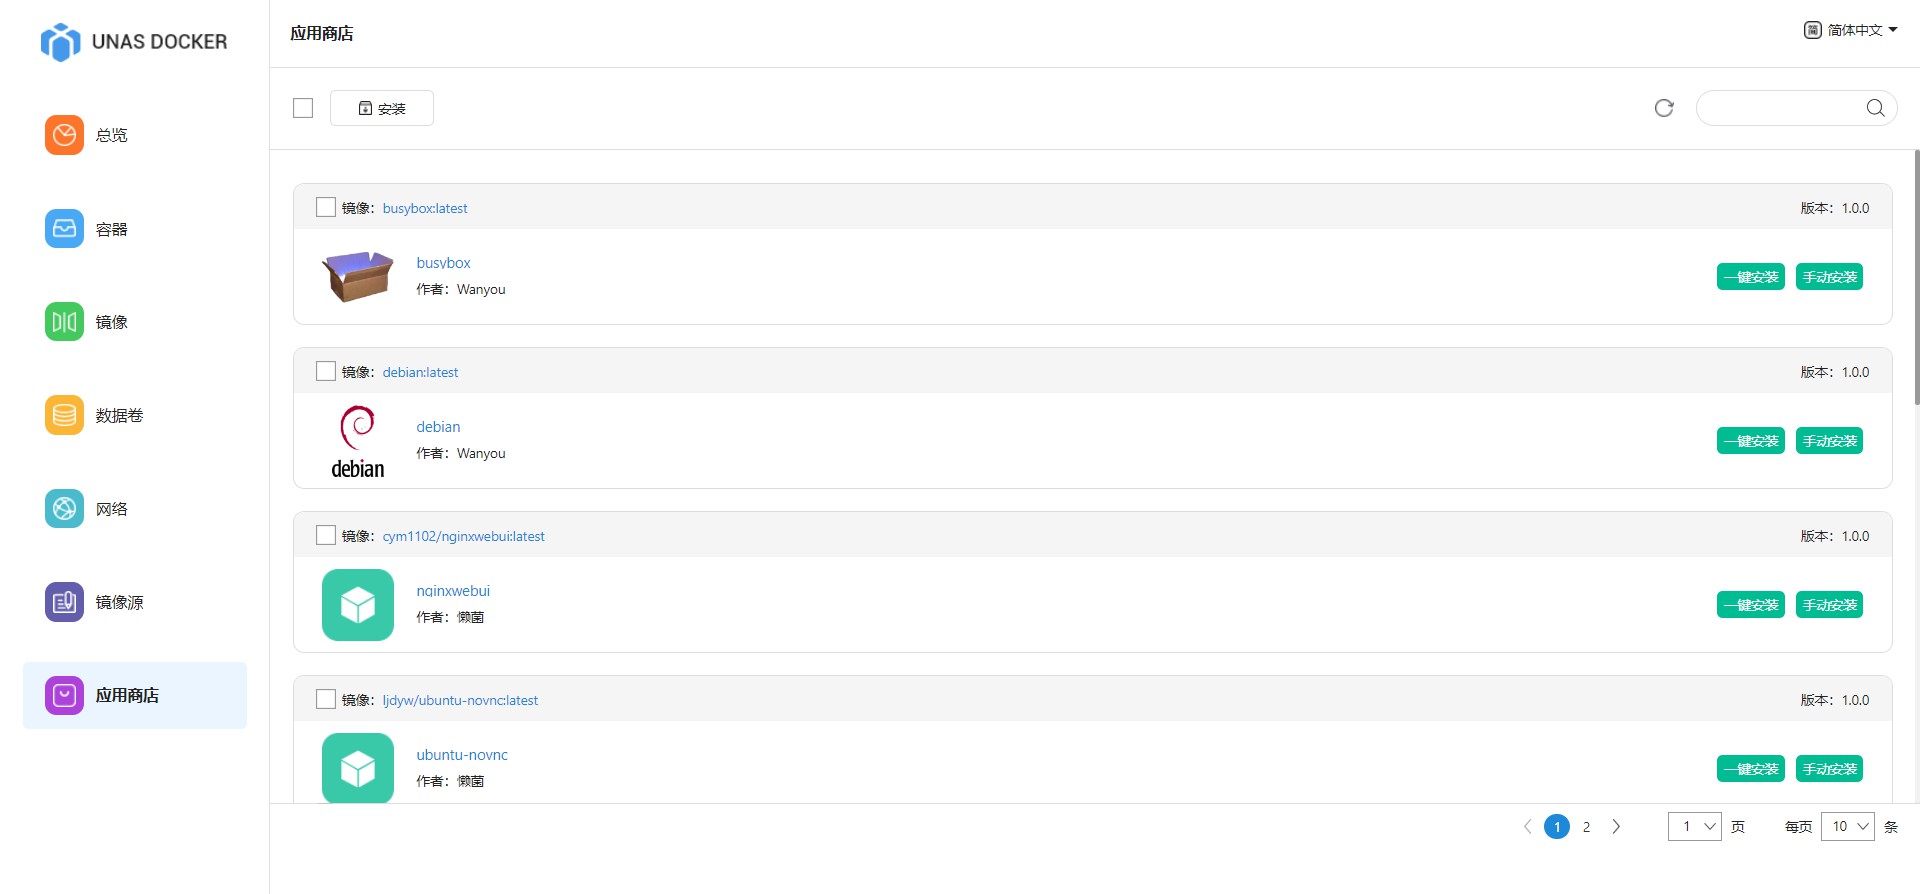This screenshot has width=1920, height=894.
Task: Click 手动安装 for debian
Action: tap(1829, 441)
